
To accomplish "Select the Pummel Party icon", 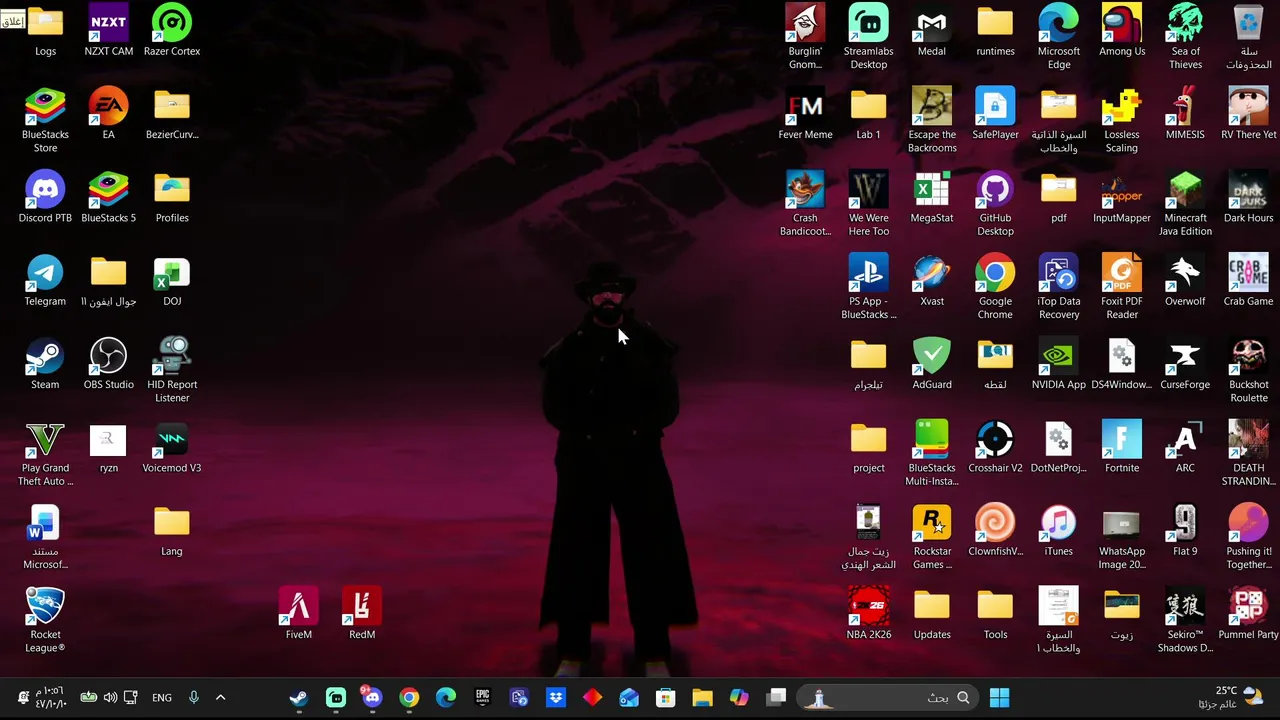I will pyautogui.click(x=1248, y=614).
